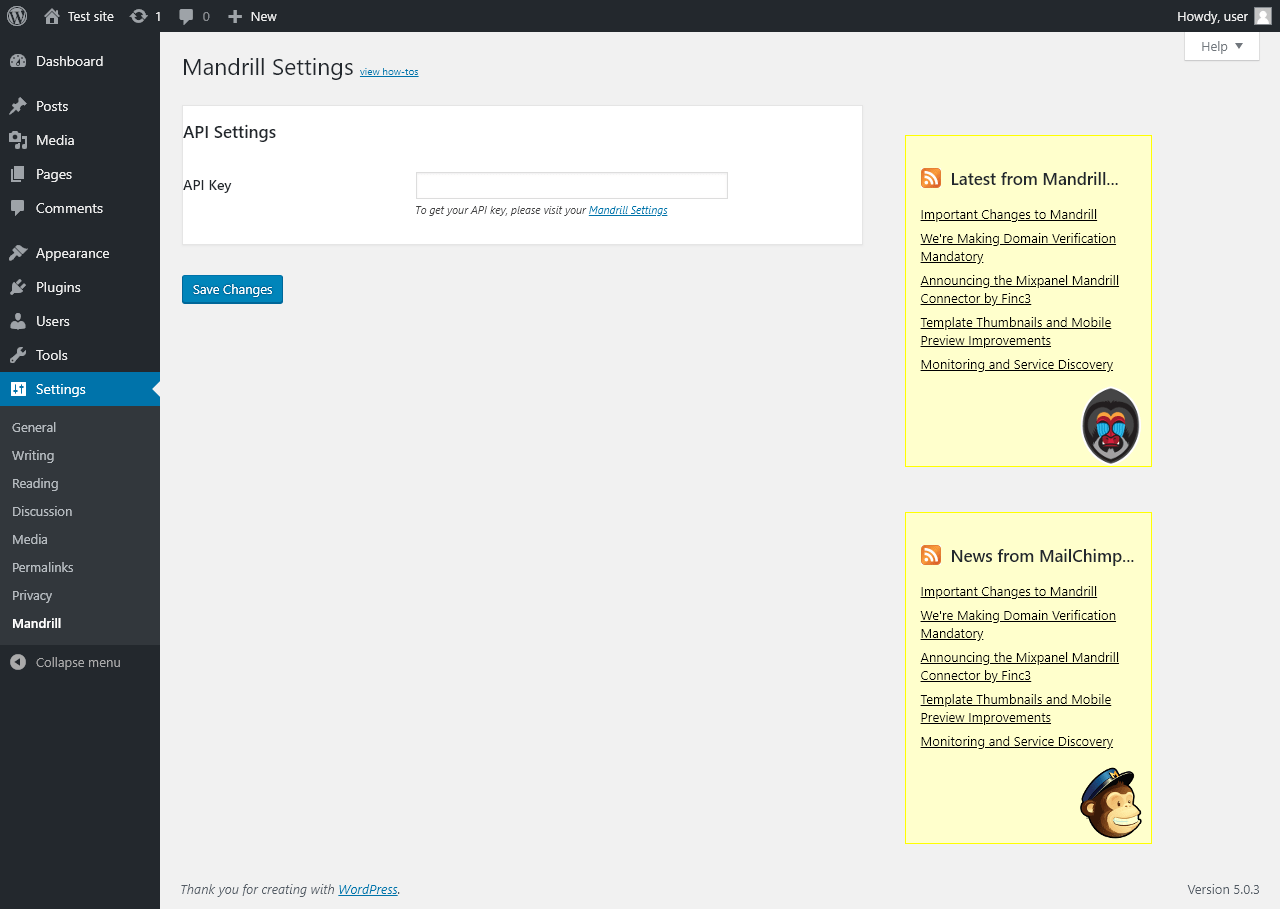
Task: Open Template Thumbnails link in News from MailChimp
Action: 1015,708
